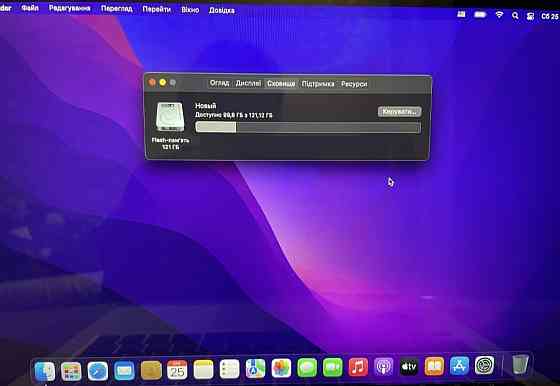Select the Сховище tab
Screen dimensions: 560x386
[281, 84]
